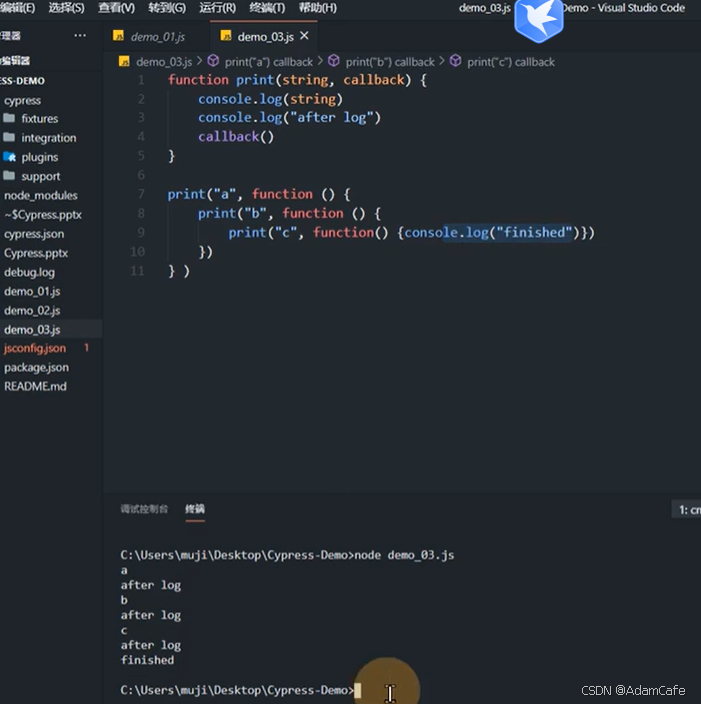Open the terminal selector dropdown "1: cm"
Image resolution: width=701 pixels, height=704 pixels.
tap(688, 510)
